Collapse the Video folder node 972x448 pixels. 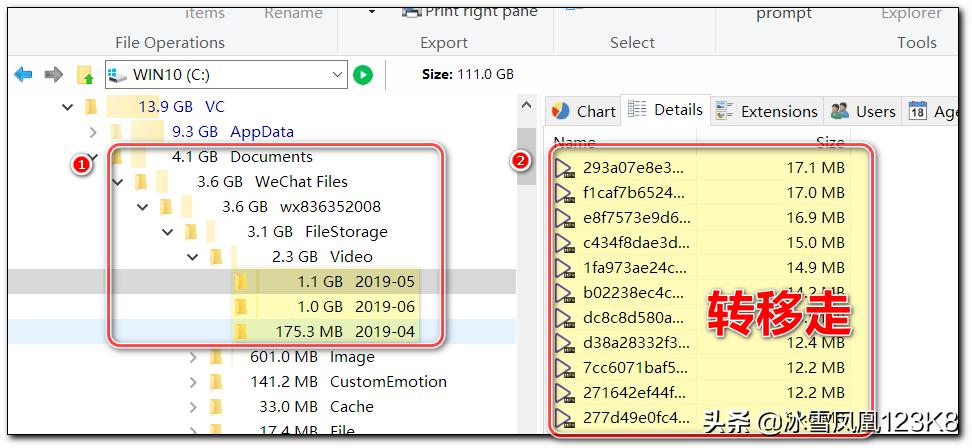point(193,257)
